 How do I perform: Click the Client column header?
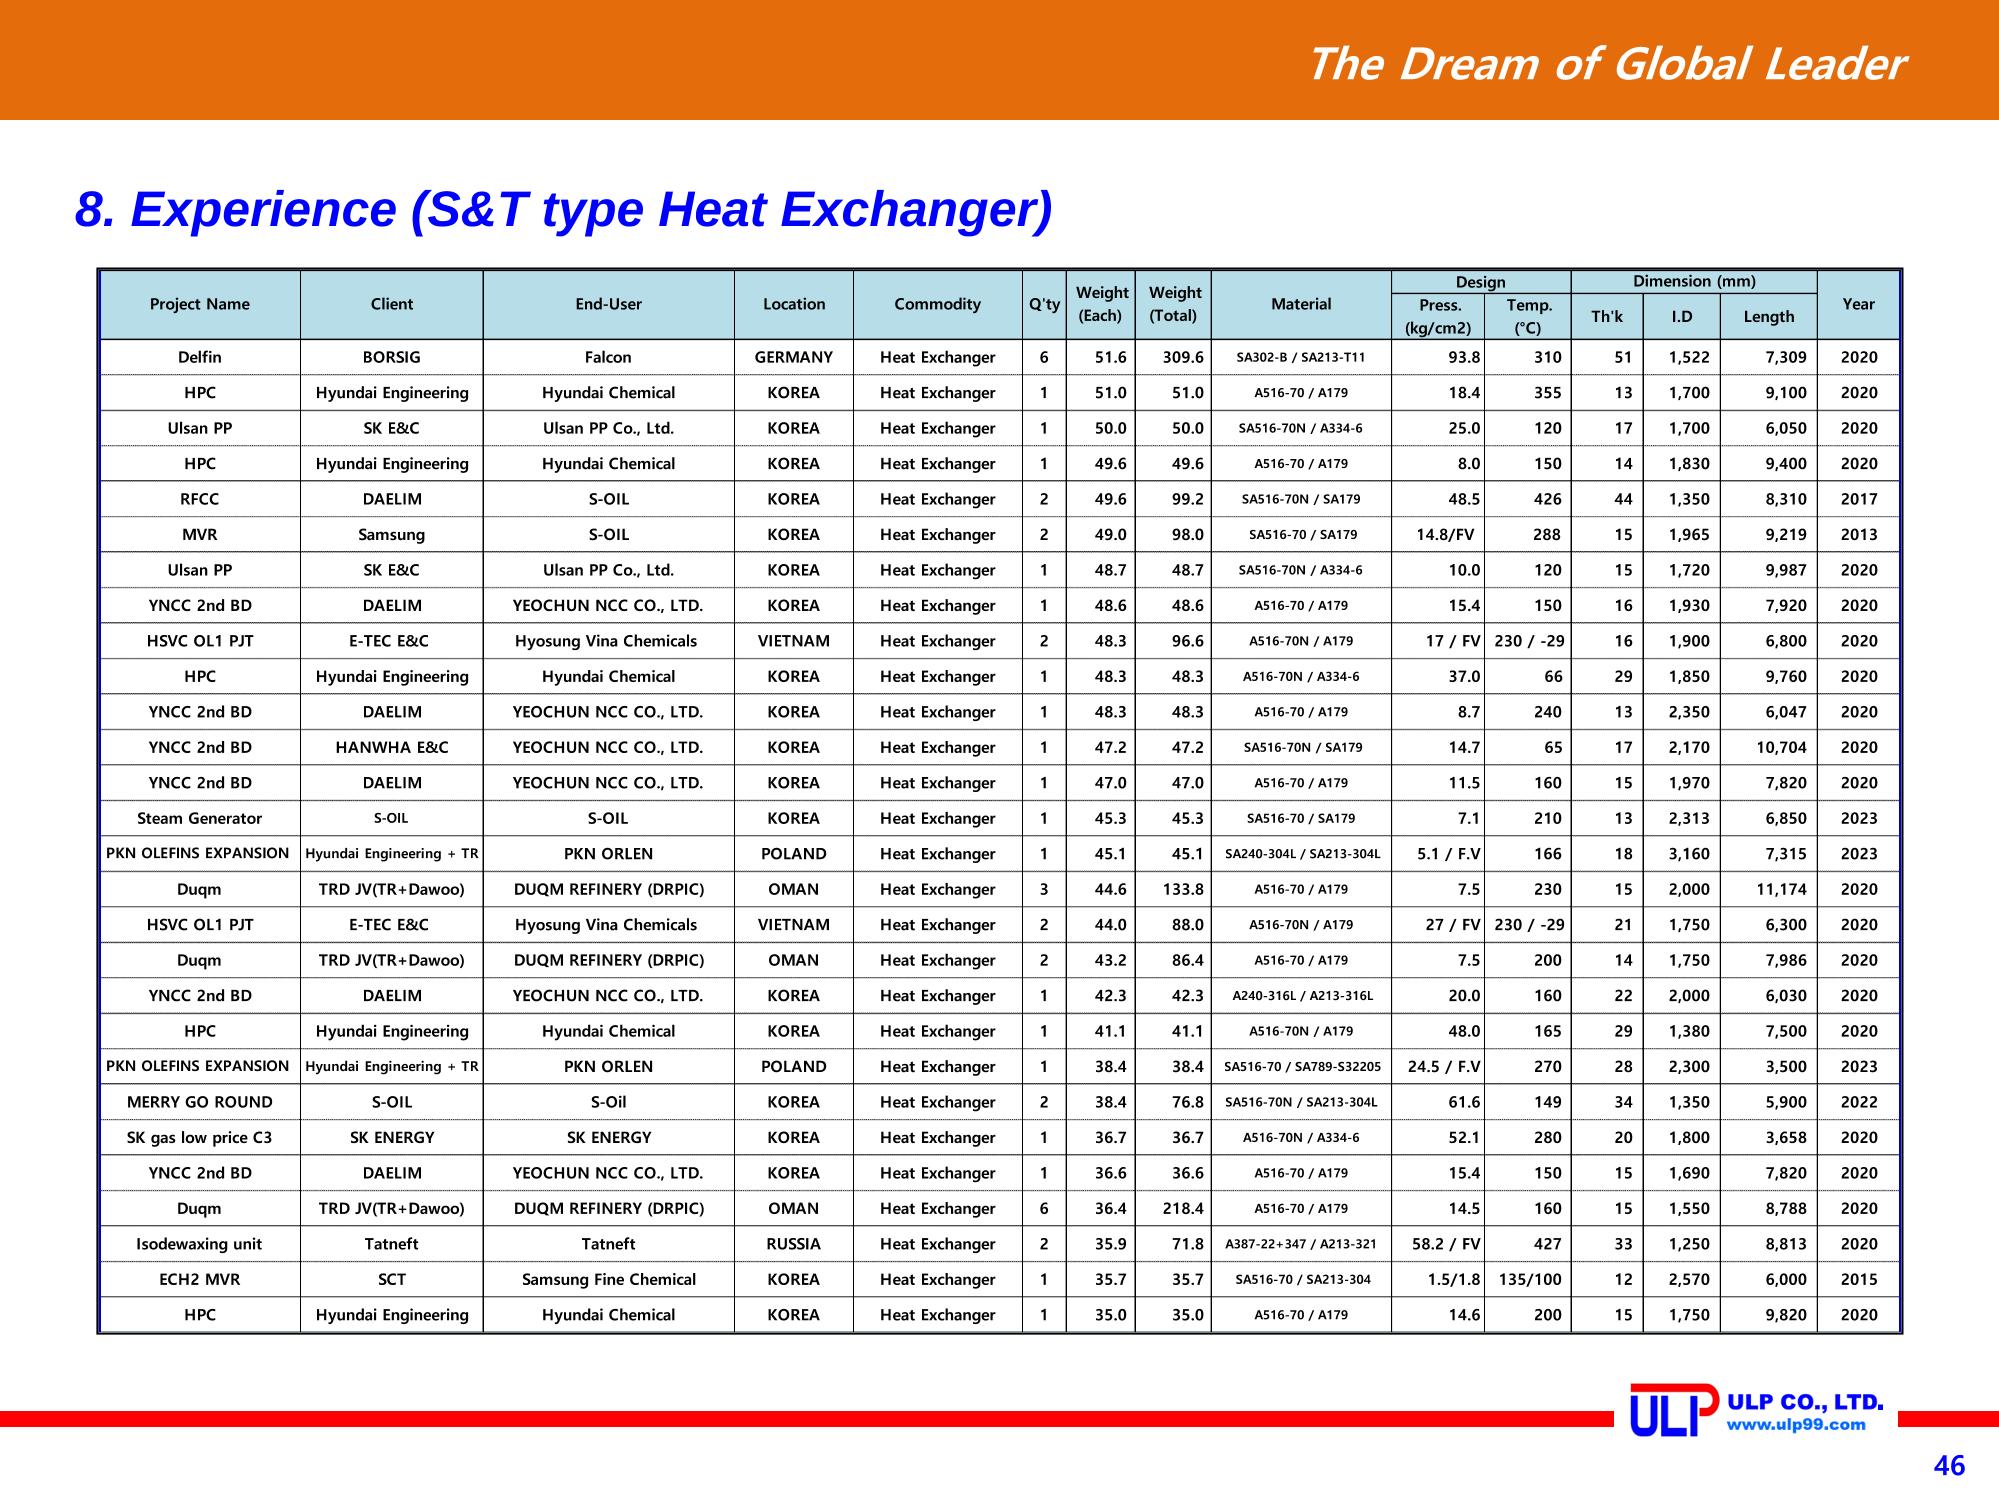(392, 304)
